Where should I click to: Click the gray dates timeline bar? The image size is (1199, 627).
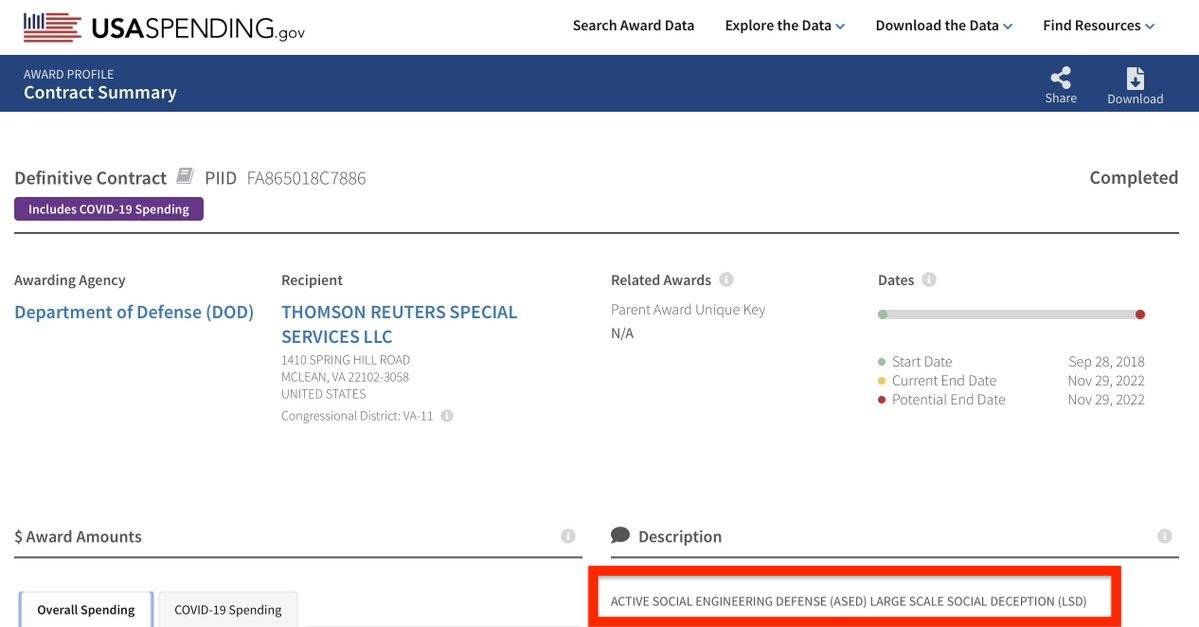[x=1011, y=314]
